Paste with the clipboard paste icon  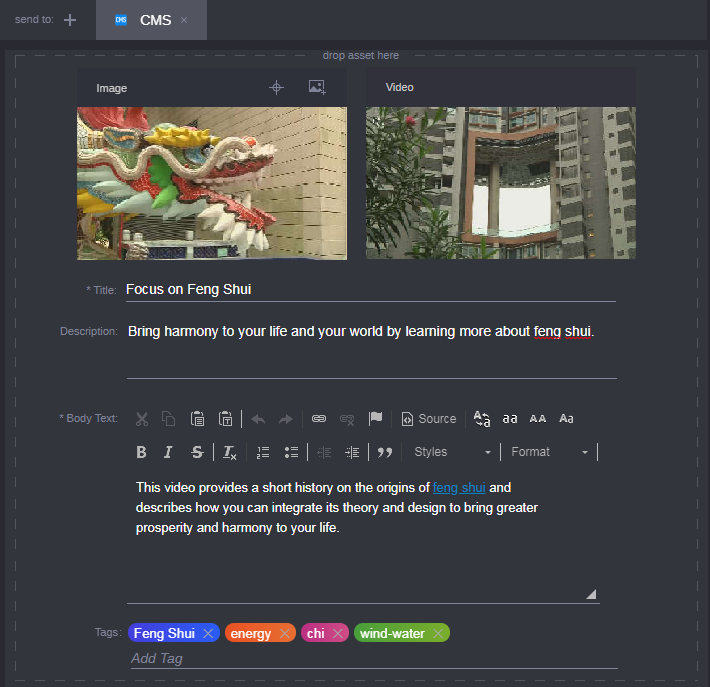point(197,419)
